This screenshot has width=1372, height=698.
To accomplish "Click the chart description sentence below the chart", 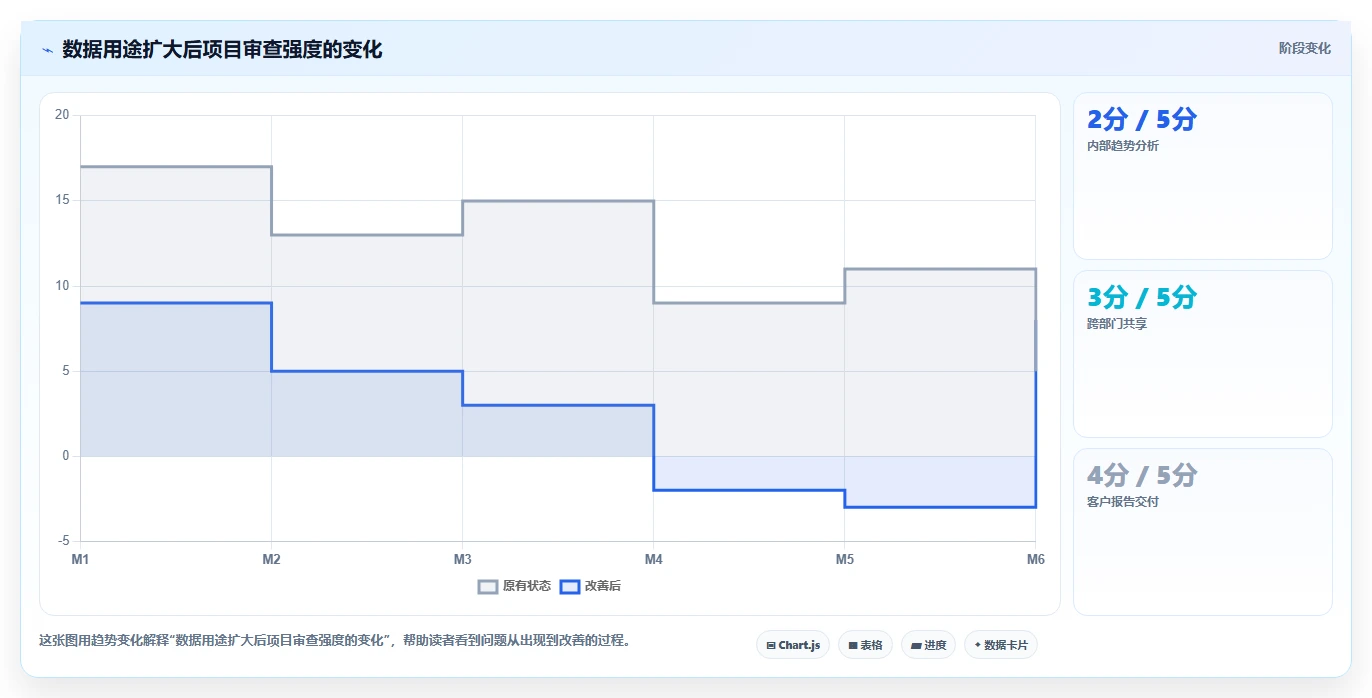I will click(x=336, y=641).
